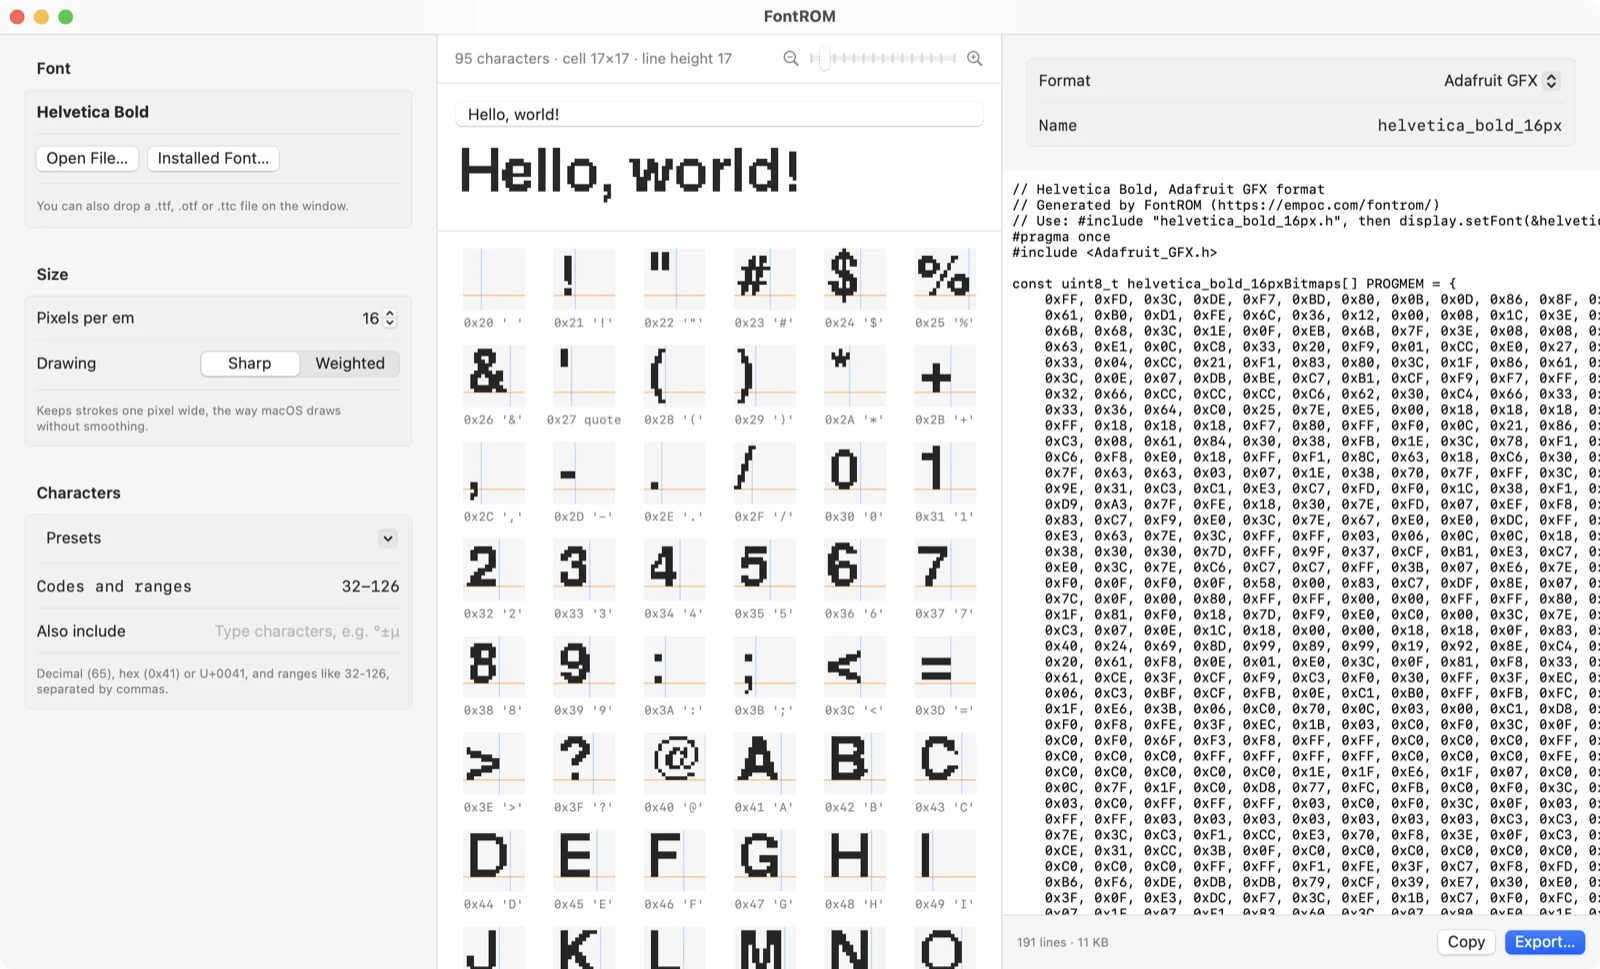Select the 0x3A ':' glyph cell
Viewport: 1600px width, 969px height.
pos(675,677)
